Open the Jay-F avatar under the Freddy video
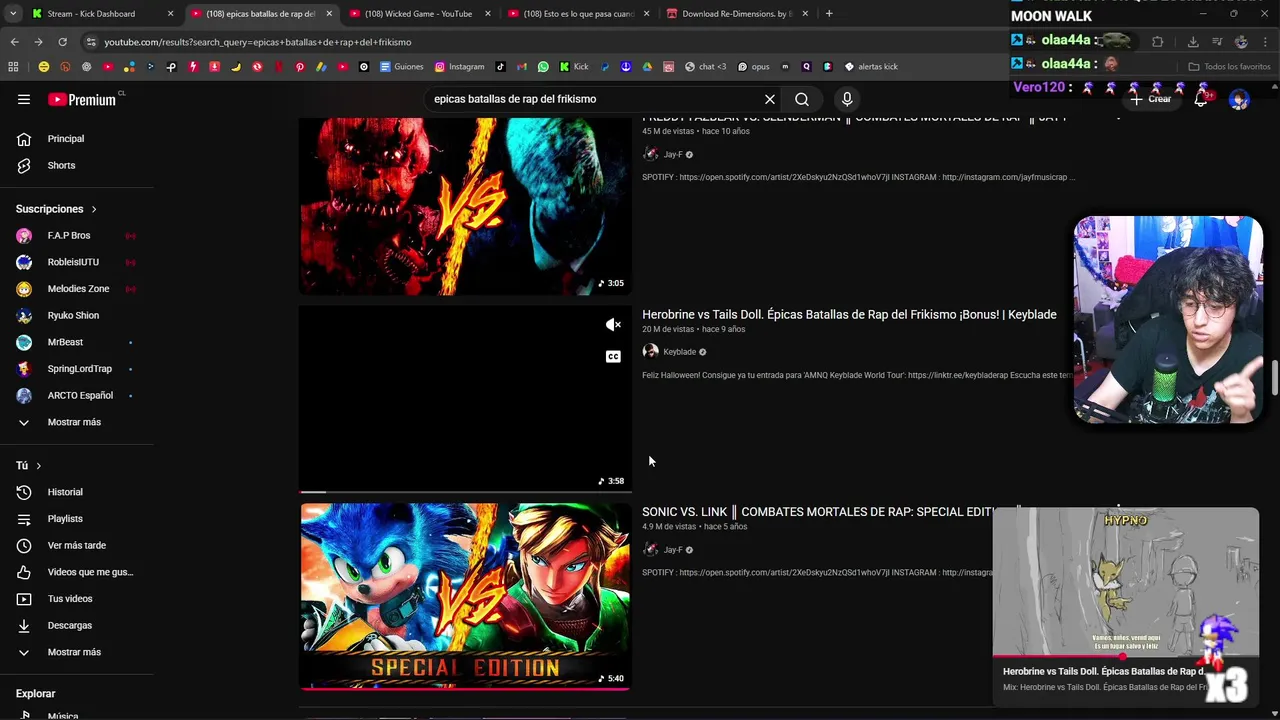The height and width of the screenshot is (720, 1280). point(650,154)
